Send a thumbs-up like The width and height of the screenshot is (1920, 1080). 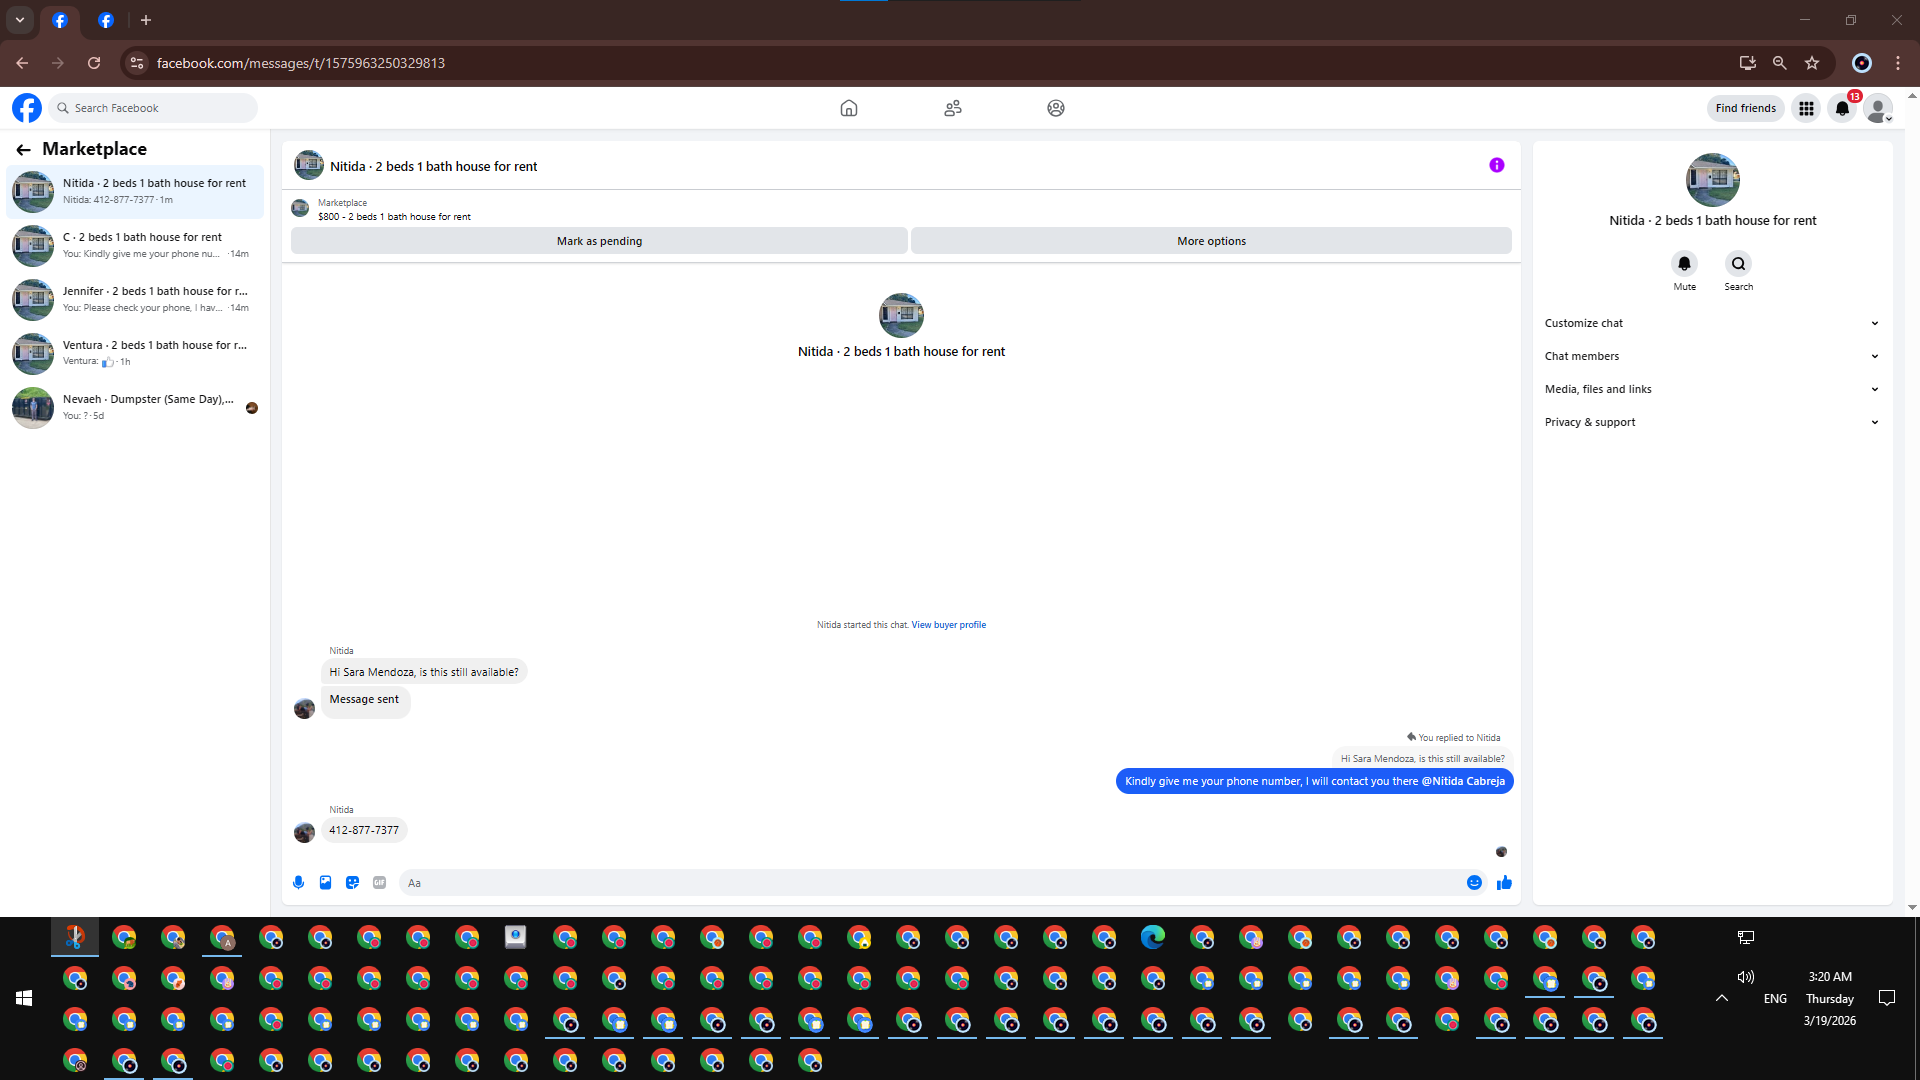point(1504,882)
